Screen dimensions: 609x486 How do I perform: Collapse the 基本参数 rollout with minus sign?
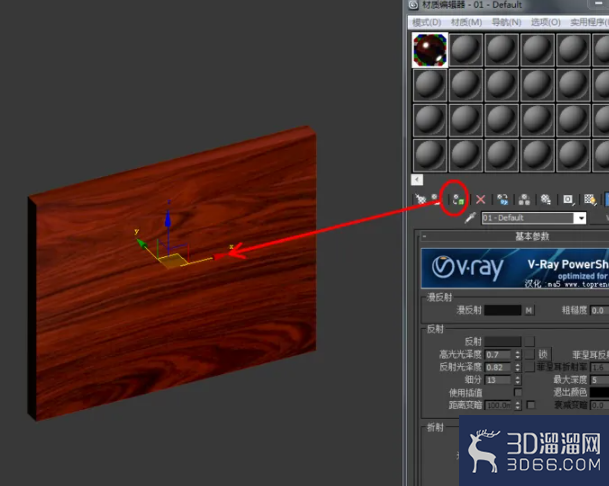(x=425, y=236)
